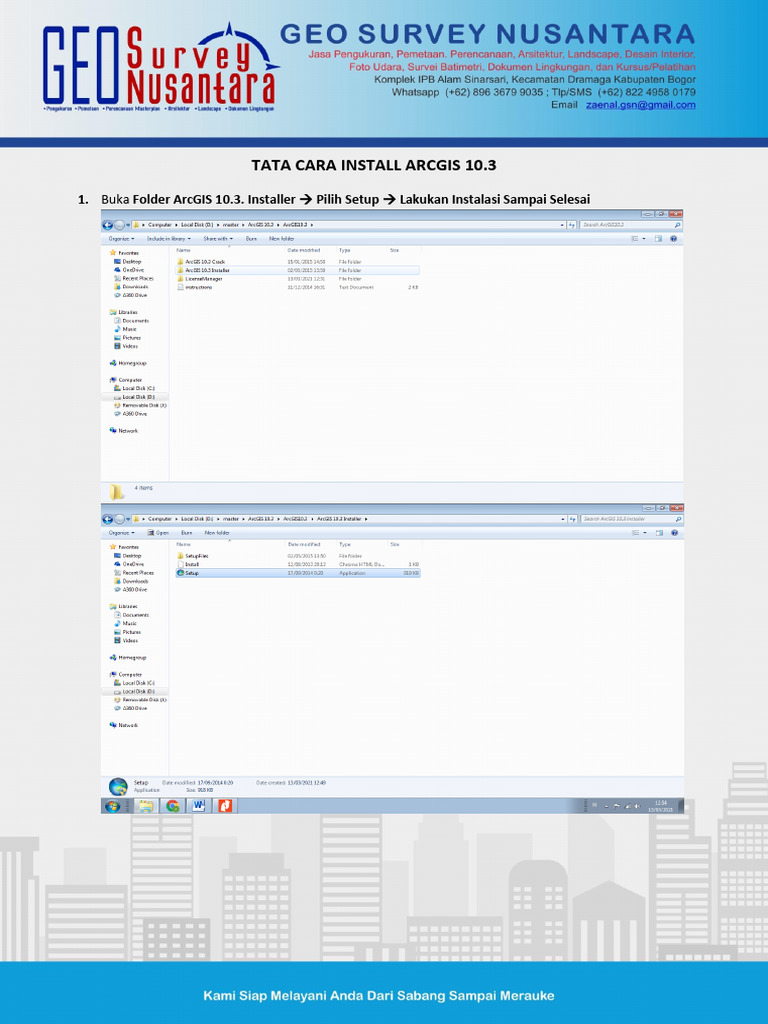Viewport: 768px width, 1024px height.
Task: Open Google Chrome from the taskbar
Action: click(x=172, y=806)
